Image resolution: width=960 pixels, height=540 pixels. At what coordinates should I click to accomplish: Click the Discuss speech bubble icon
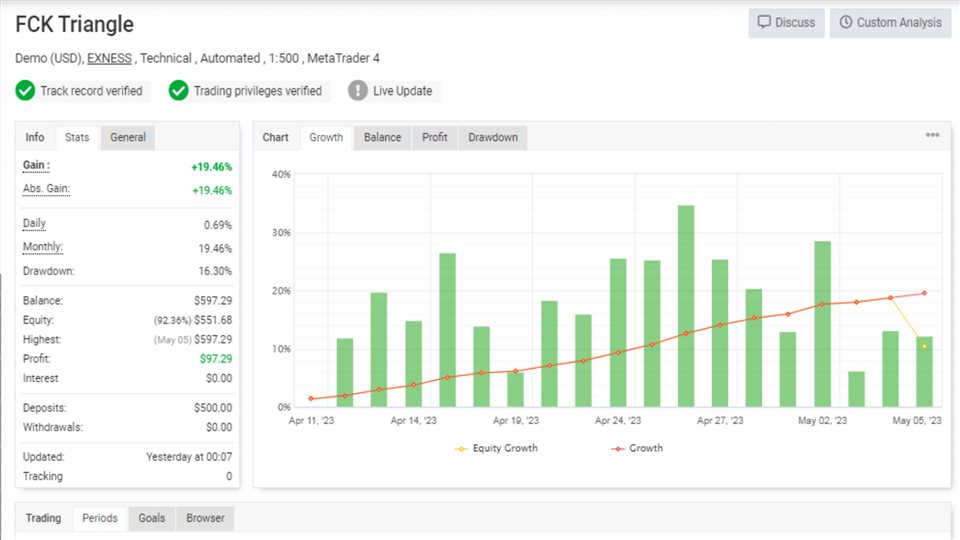763,22
